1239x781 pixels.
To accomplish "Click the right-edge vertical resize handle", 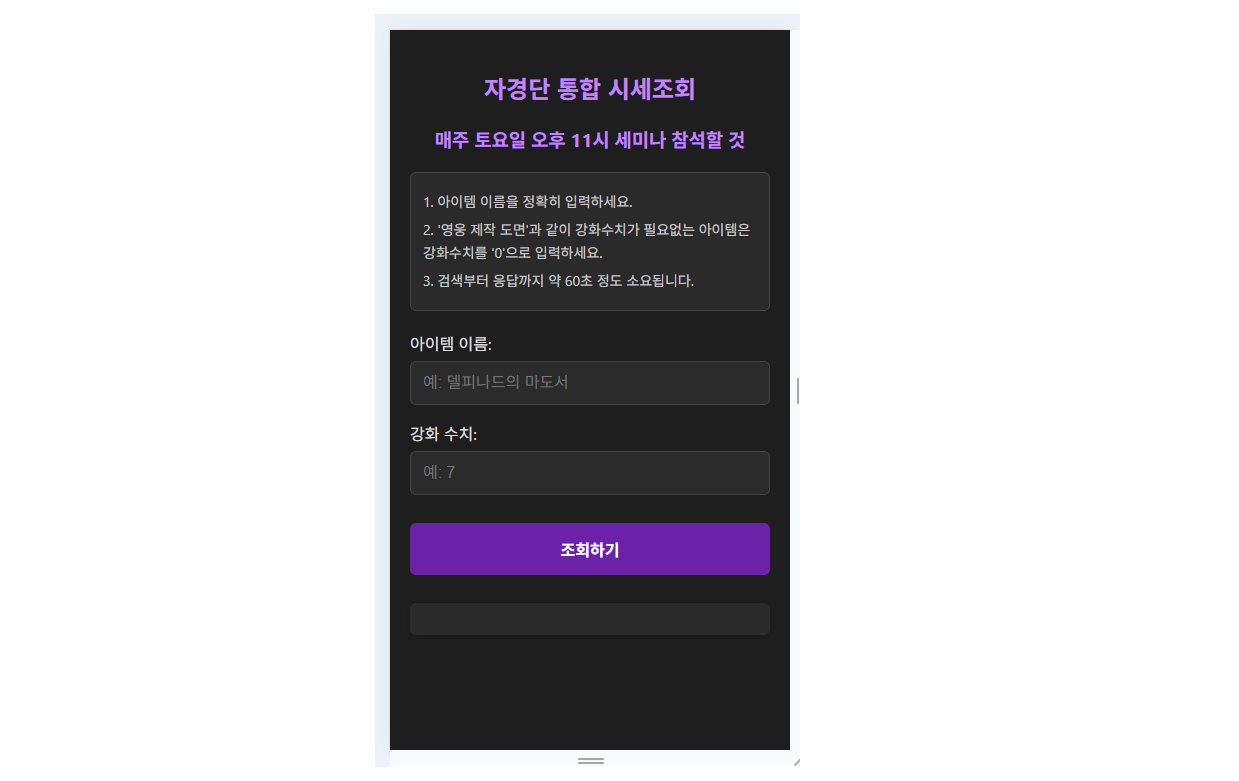I will [797, 391].
